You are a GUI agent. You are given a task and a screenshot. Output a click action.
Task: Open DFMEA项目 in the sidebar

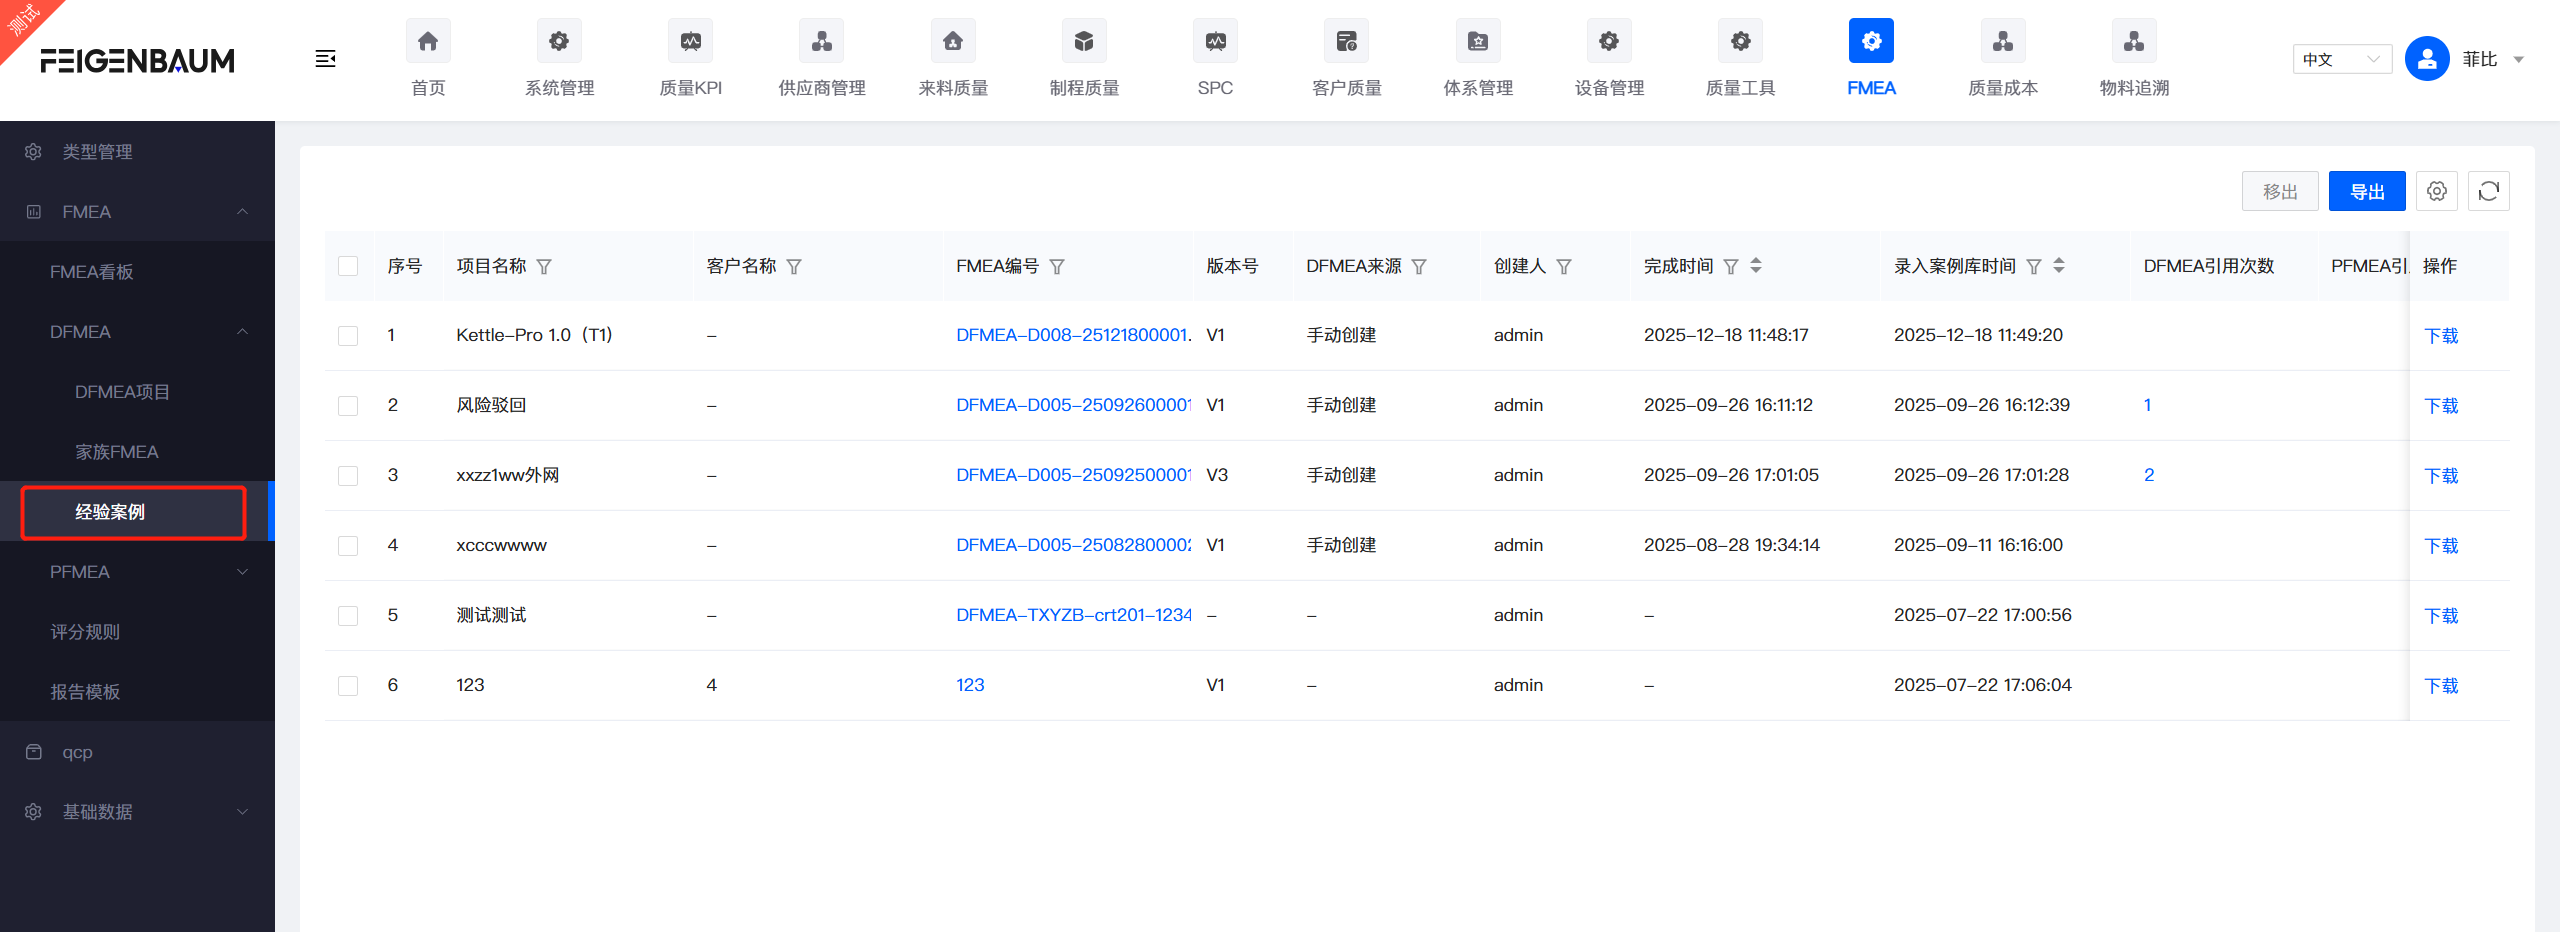pos(122,392)
